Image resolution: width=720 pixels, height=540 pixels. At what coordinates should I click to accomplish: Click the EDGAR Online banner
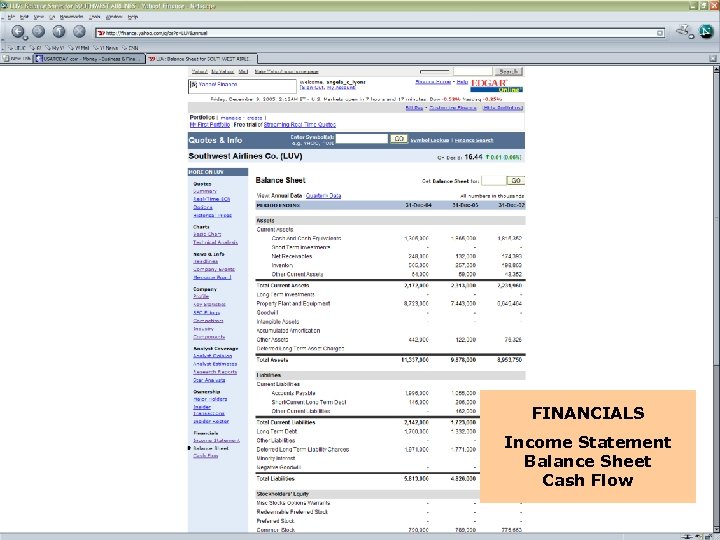click(496, 85)
